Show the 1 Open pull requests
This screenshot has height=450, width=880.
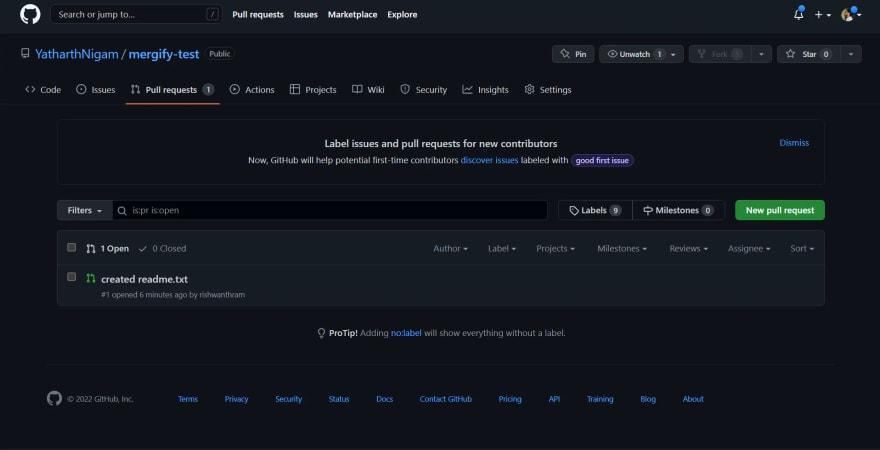pos(107,249)
